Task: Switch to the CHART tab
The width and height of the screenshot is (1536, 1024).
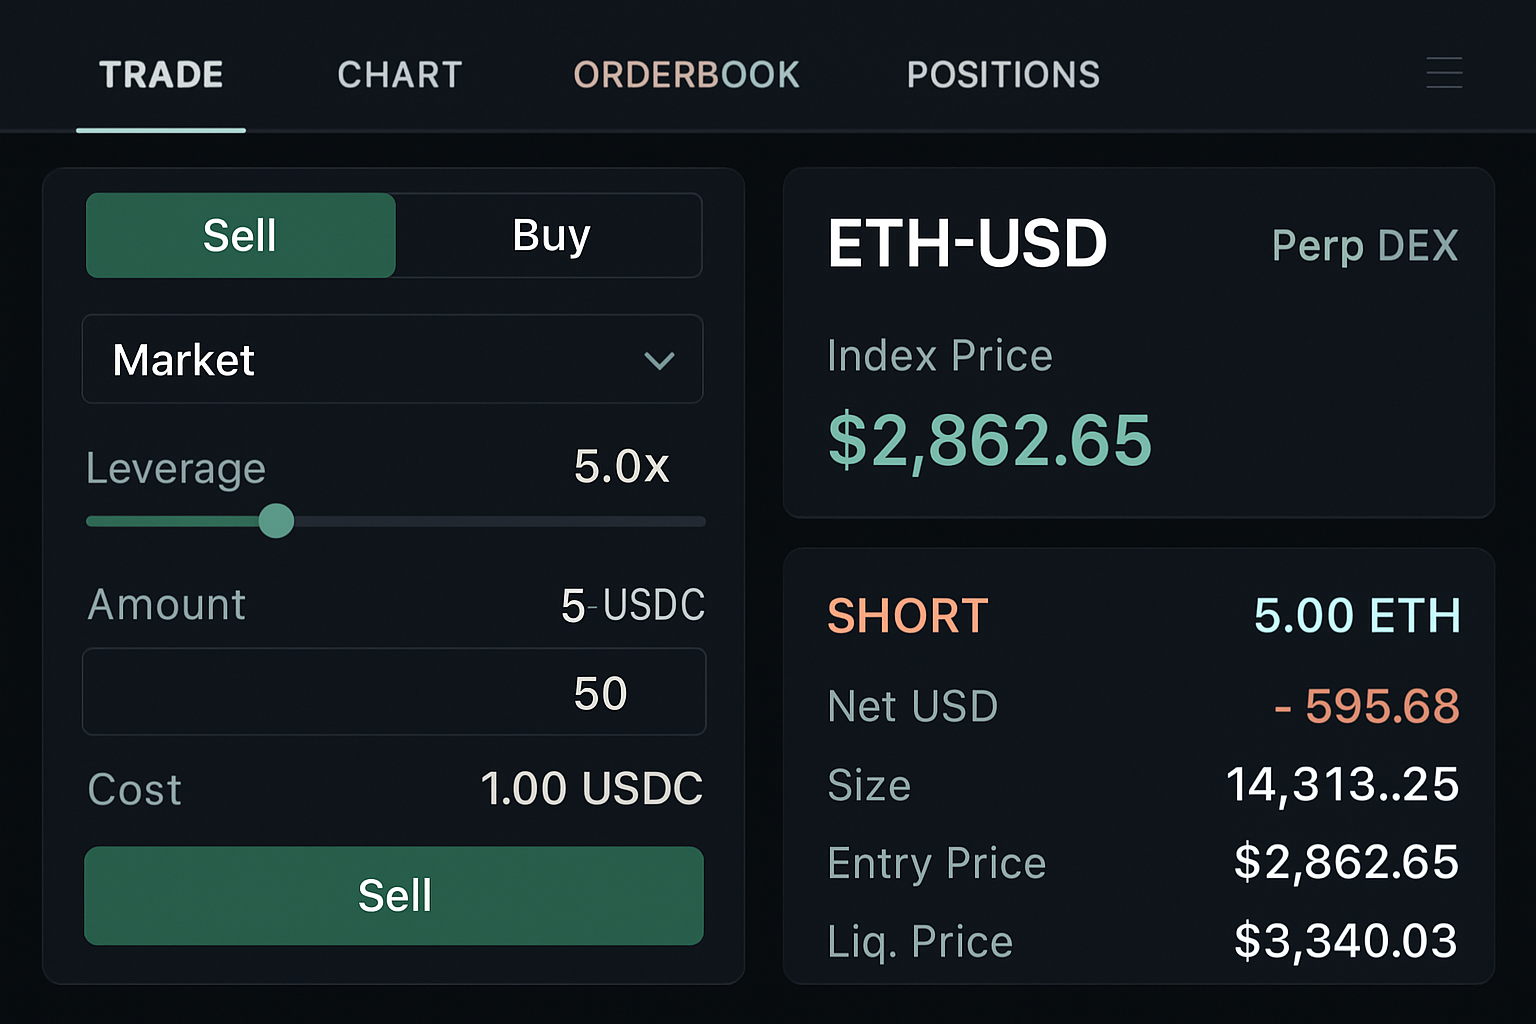Action: click(x=399, y=74)
